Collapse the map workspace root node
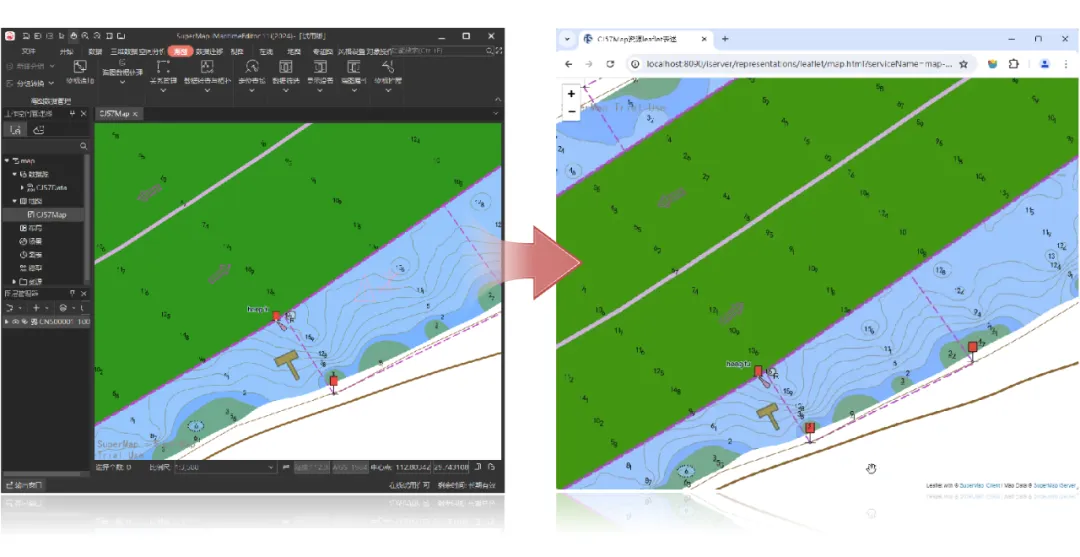The image size is (1080, 557). pyautogui.click(x=6, y=160)
